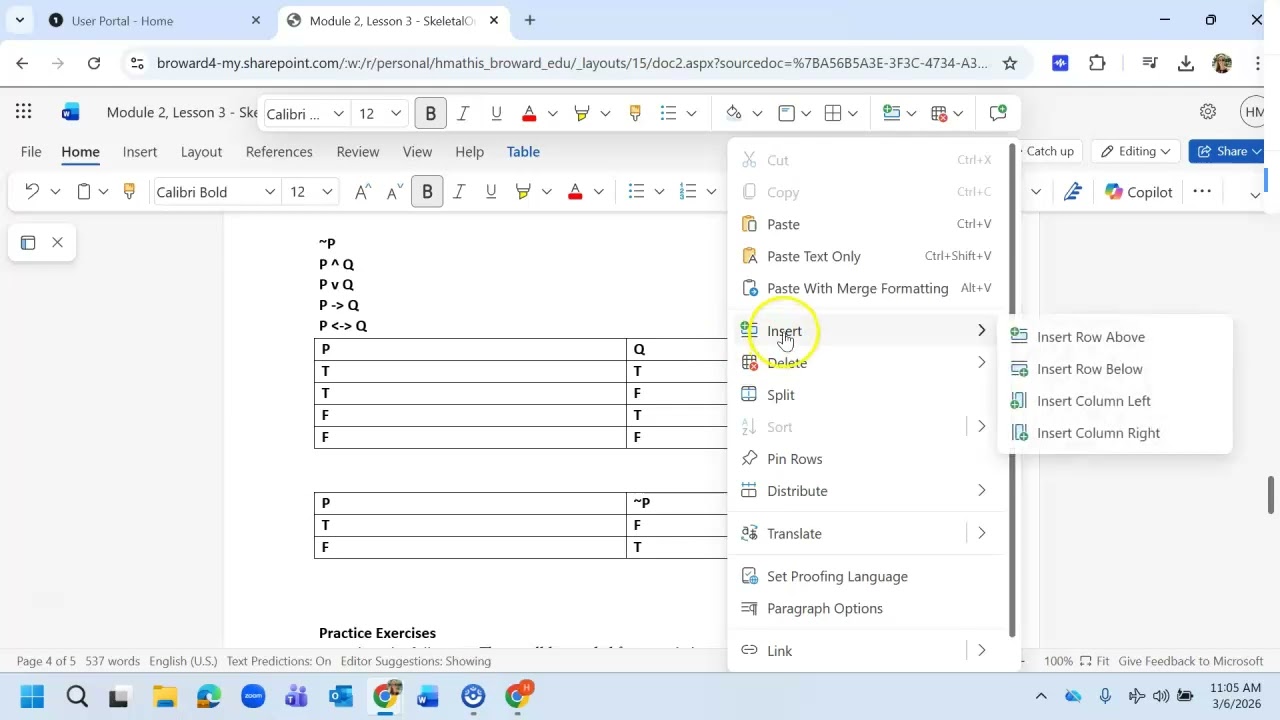Open Outlook from the taskbar
The height and width of the screenshot is (720, 1280).
341,696
